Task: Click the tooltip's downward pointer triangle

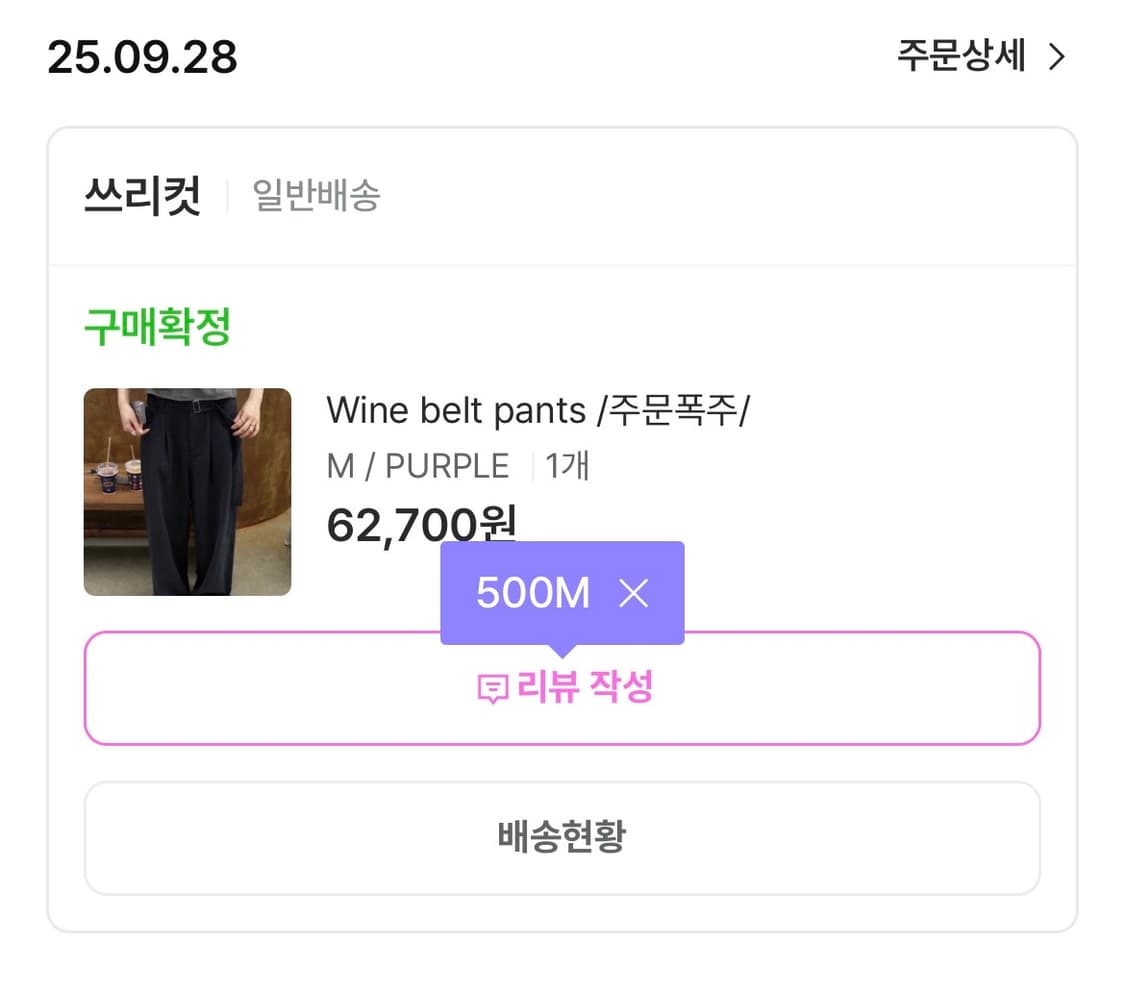Action: click(563, 651)
